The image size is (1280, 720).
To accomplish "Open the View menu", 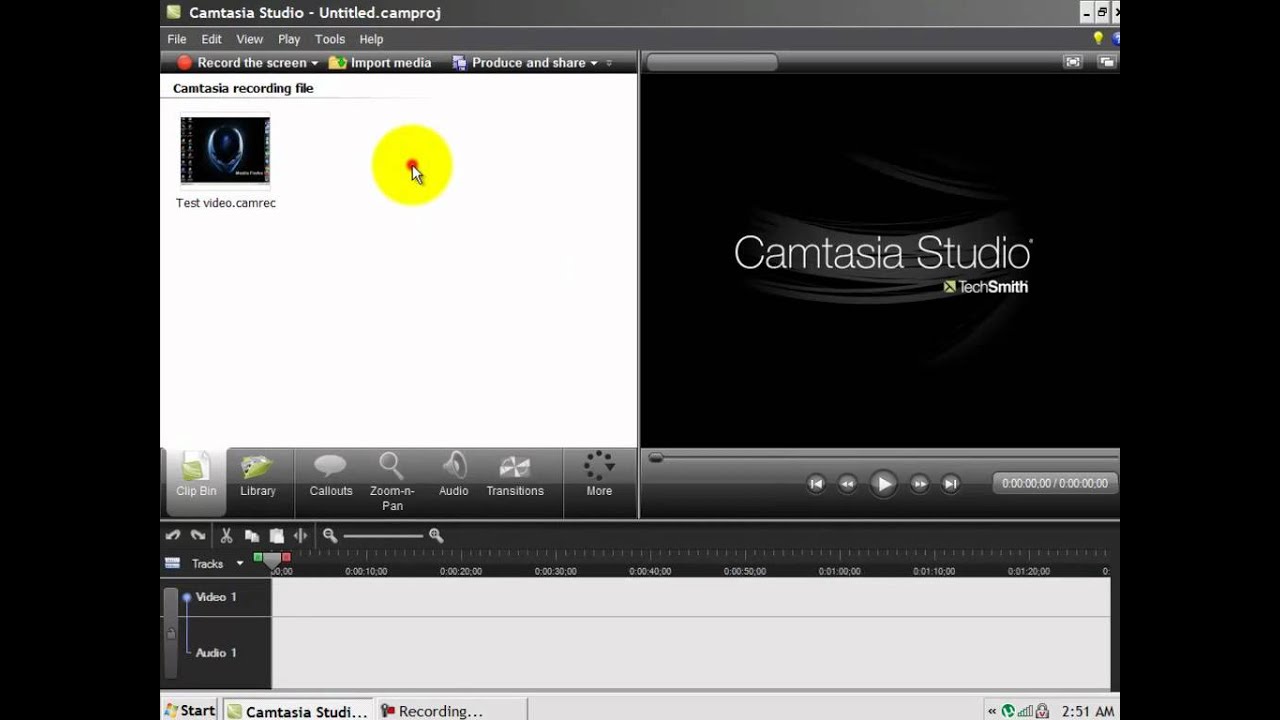I will 249,39.
